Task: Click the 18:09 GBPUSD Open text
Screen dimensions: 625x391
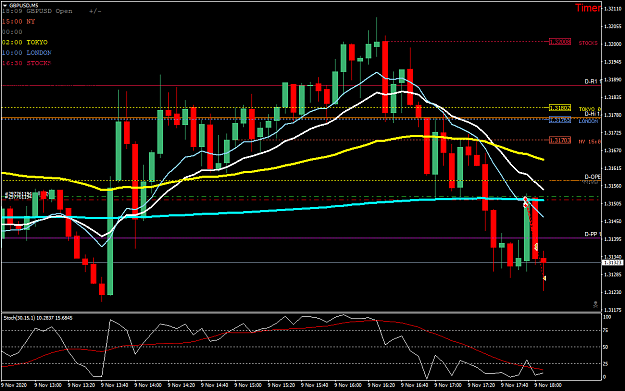Action: click(x=37, y=11)
